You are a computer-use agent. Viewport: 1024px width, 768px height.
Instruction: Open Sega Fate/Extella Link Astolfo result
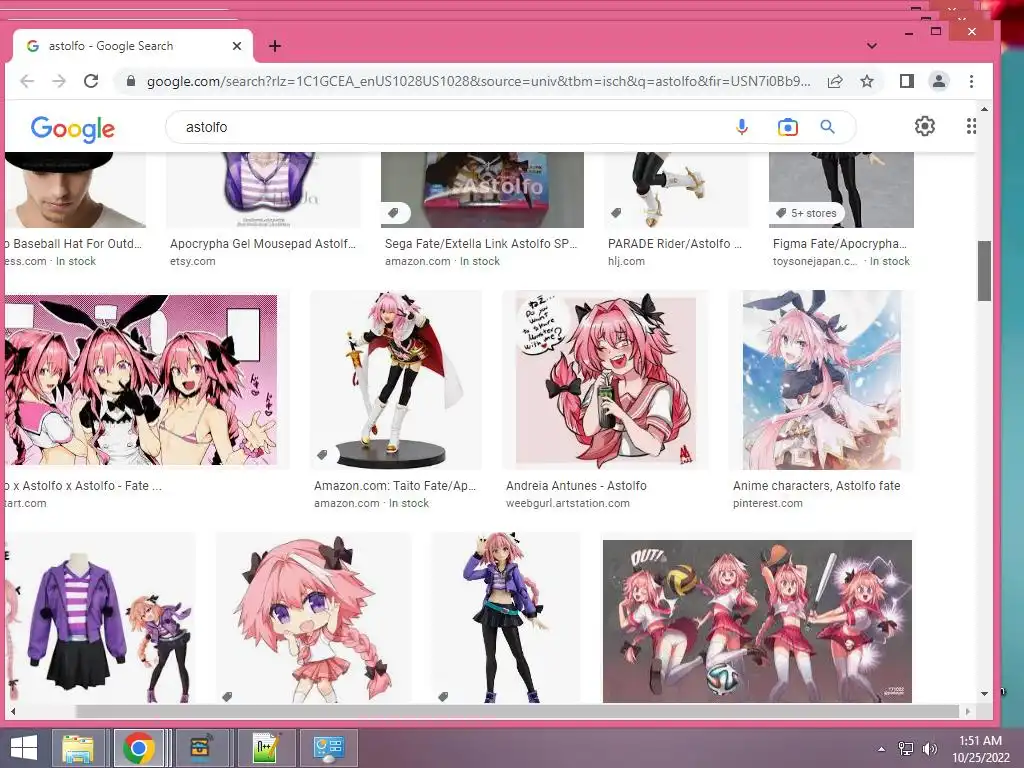click(481, 244)
